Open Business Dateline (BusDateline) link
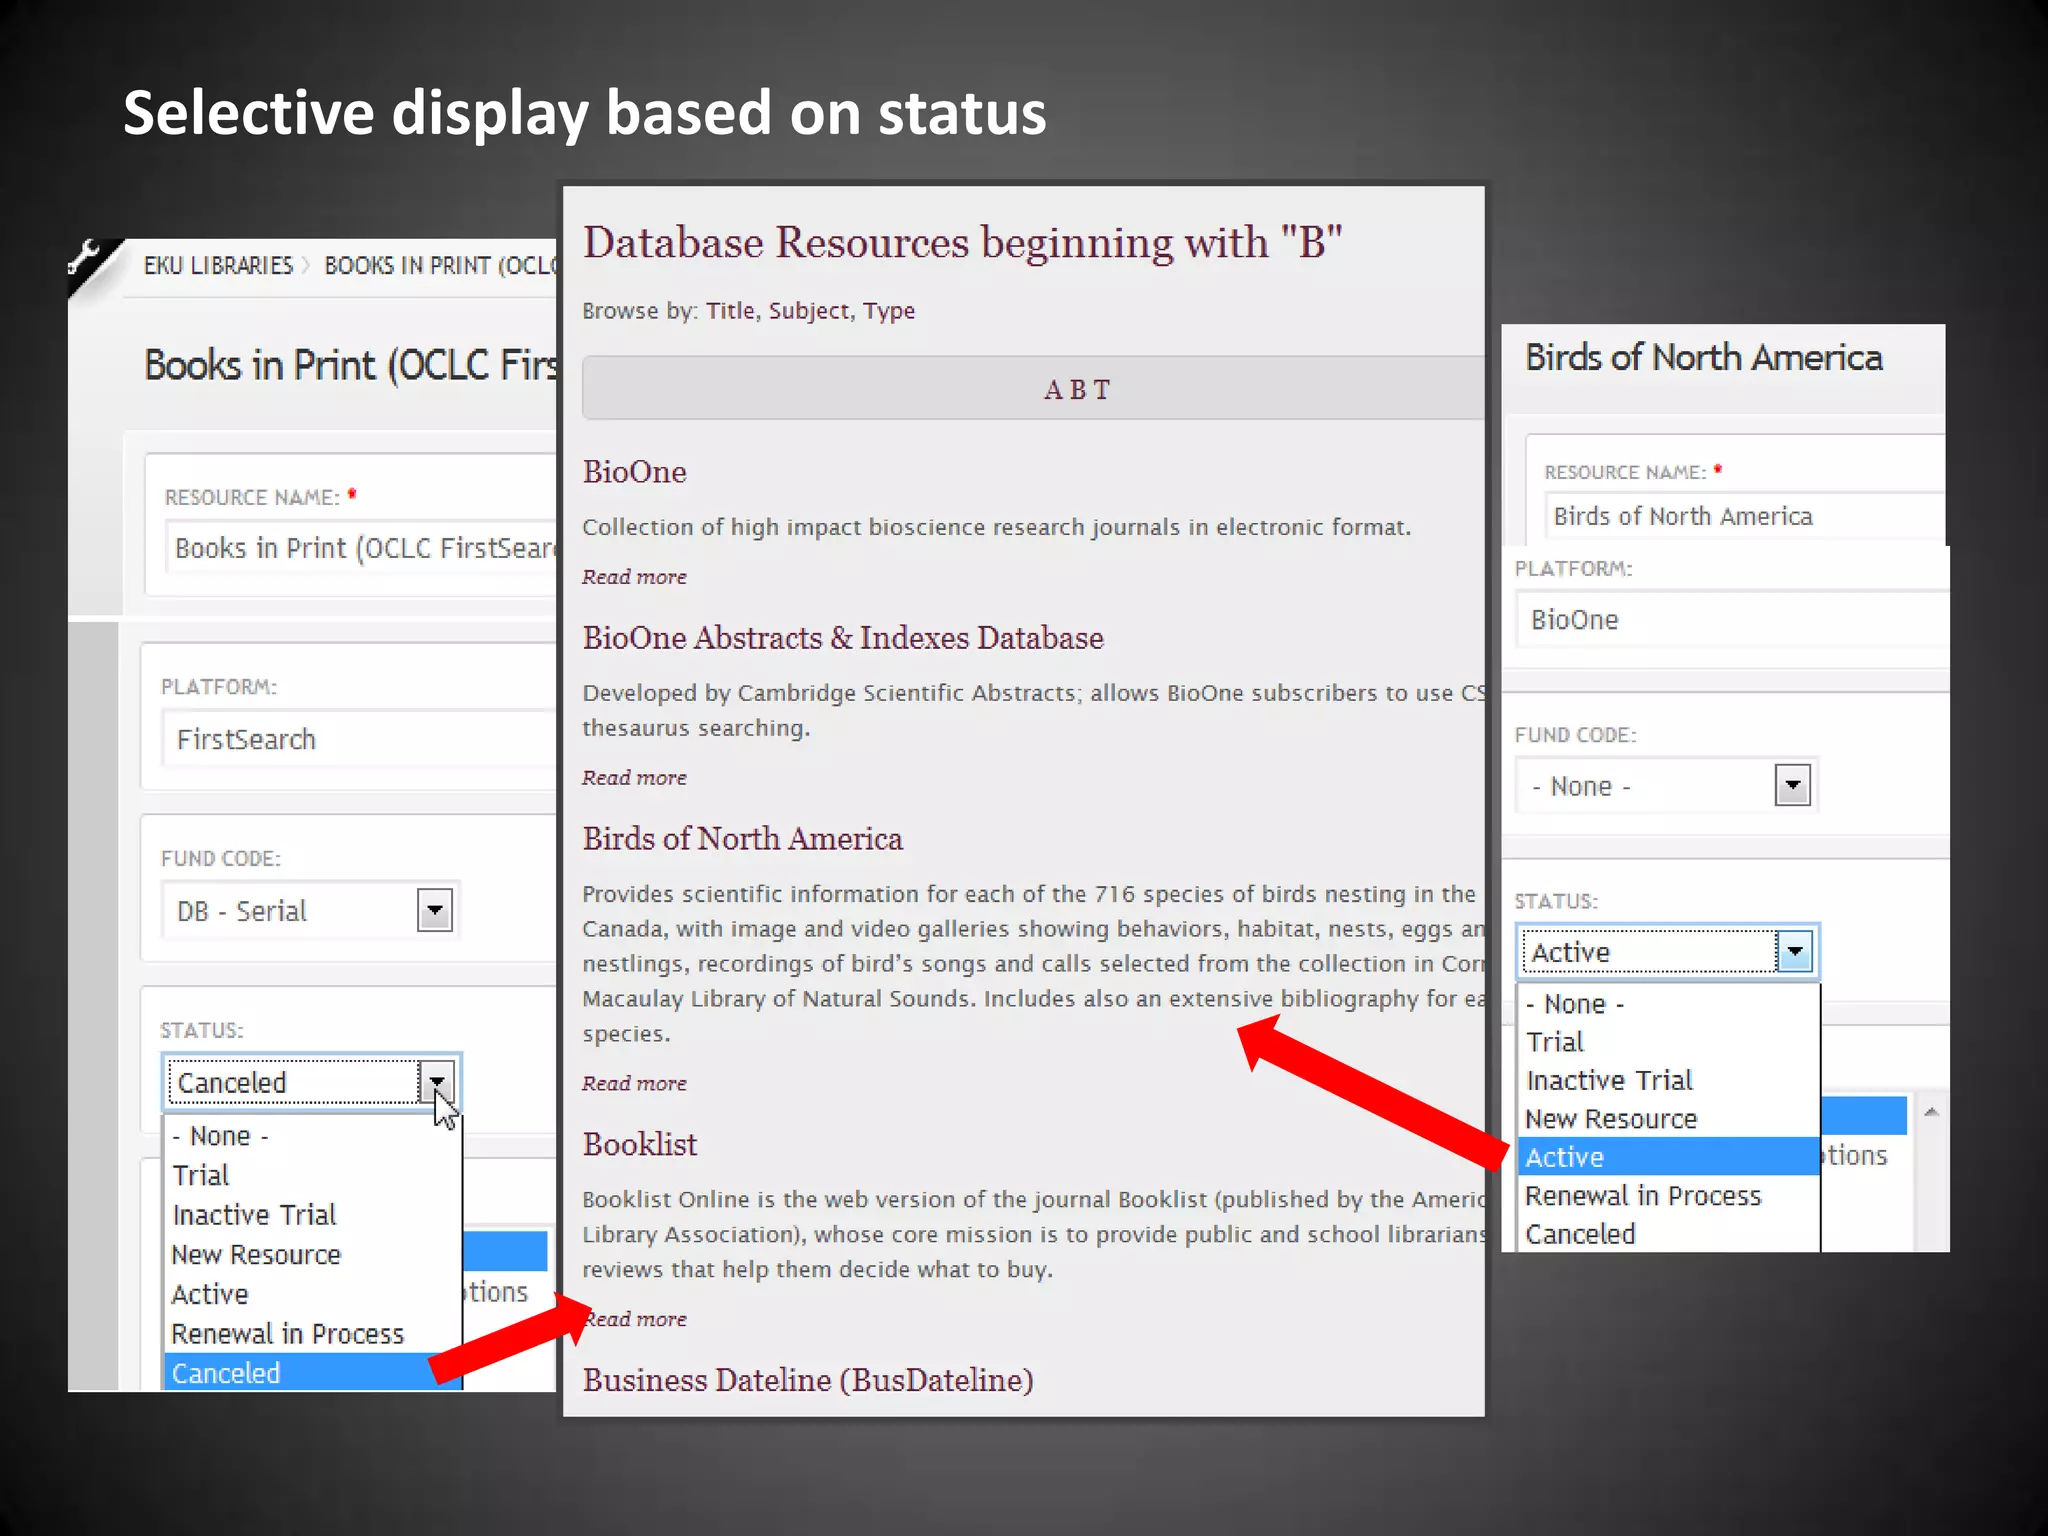The height and width of the screenshot is (1536, 2048). 808,1381
